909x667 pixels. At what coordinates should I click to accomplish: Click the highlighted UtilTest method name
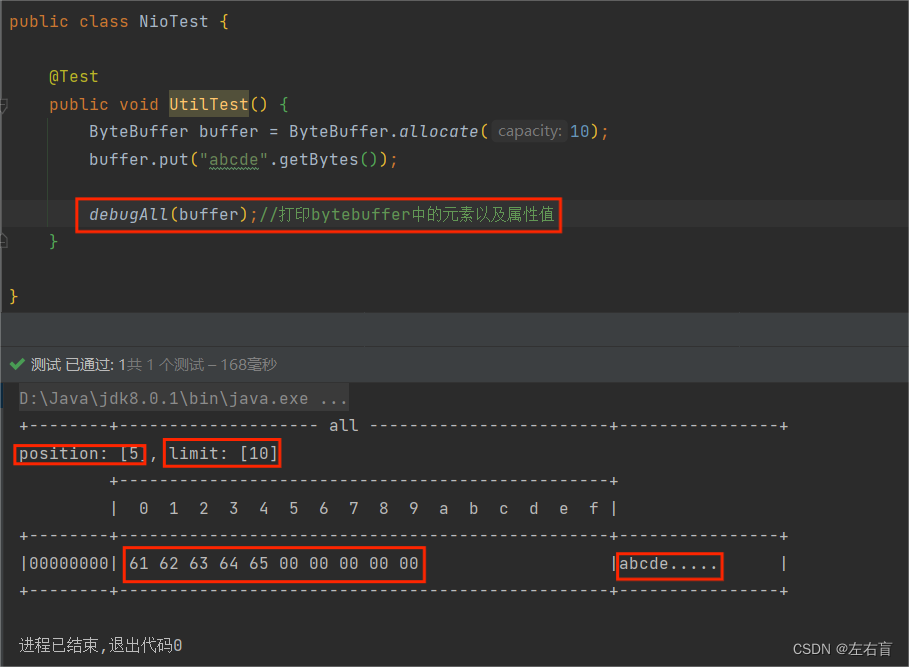click(209, 104)
